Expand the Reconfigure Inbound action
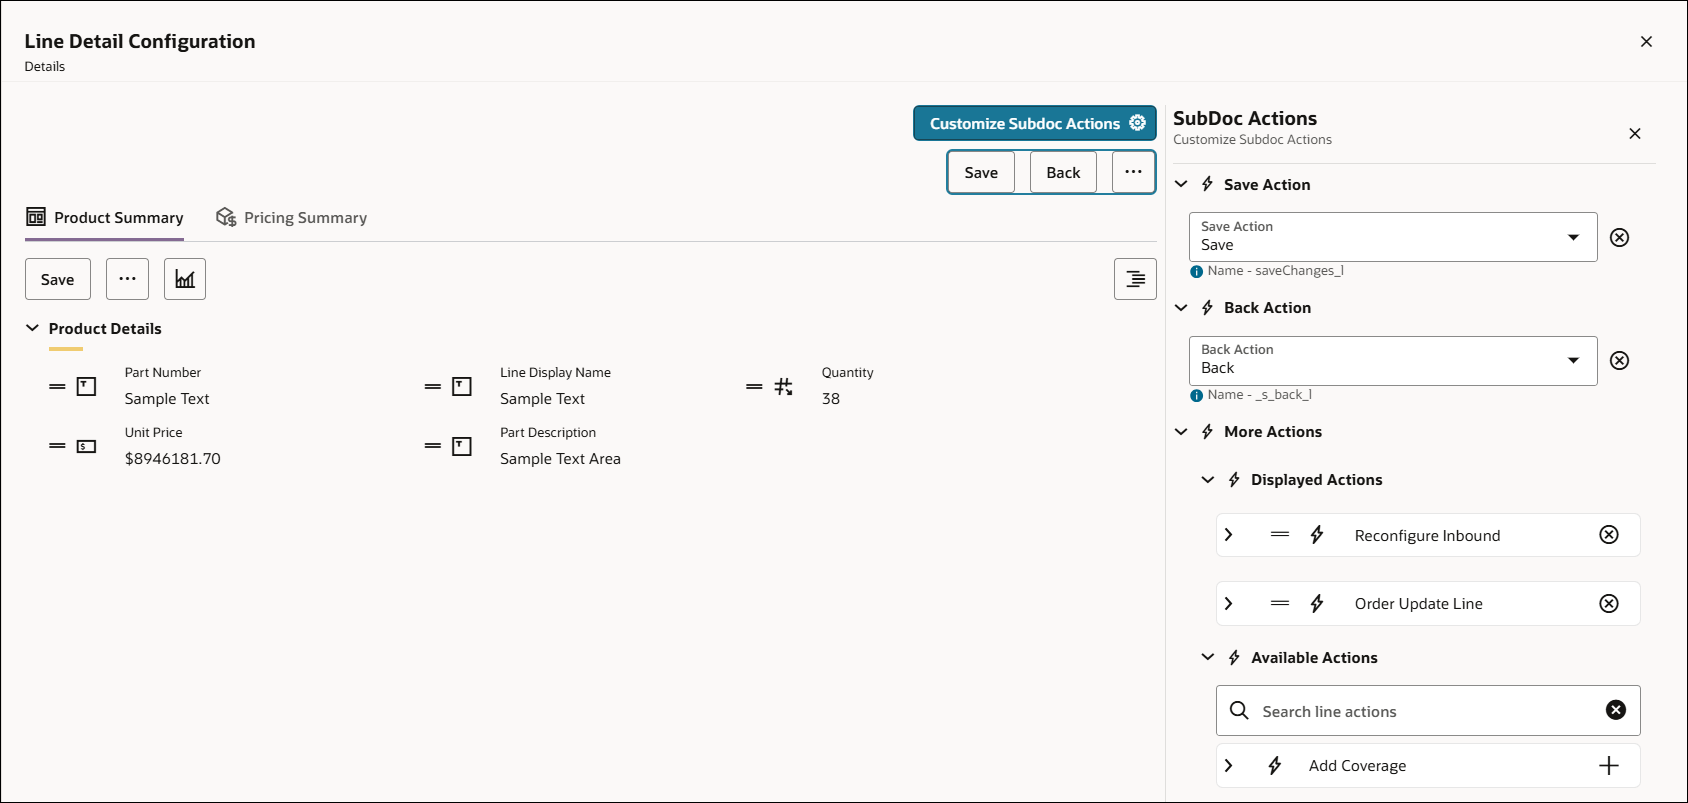Image resolution: width=1688 pixels, height=803 pixels. (x=1229, y=535)
